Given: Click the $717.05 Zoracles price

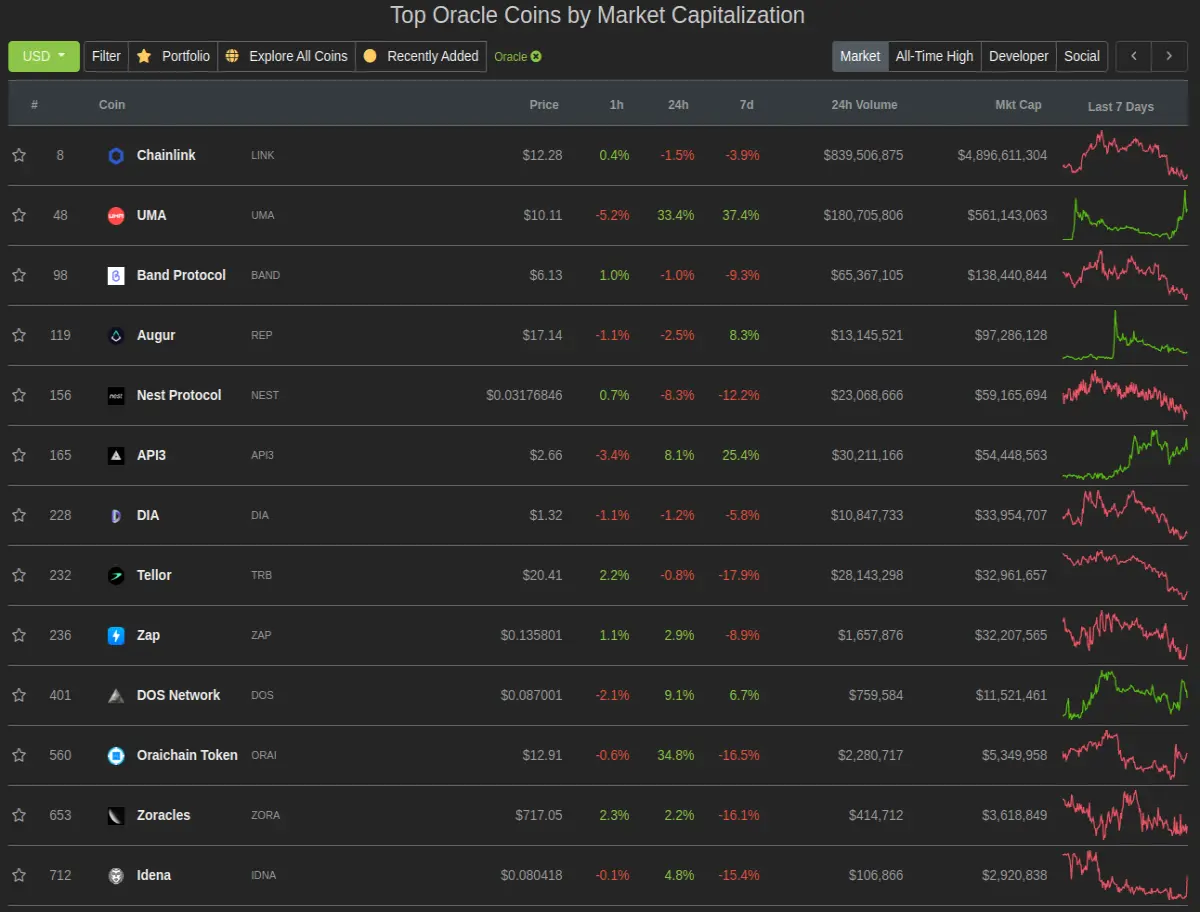Looking at the screenshot, I should tap(539, 815).
